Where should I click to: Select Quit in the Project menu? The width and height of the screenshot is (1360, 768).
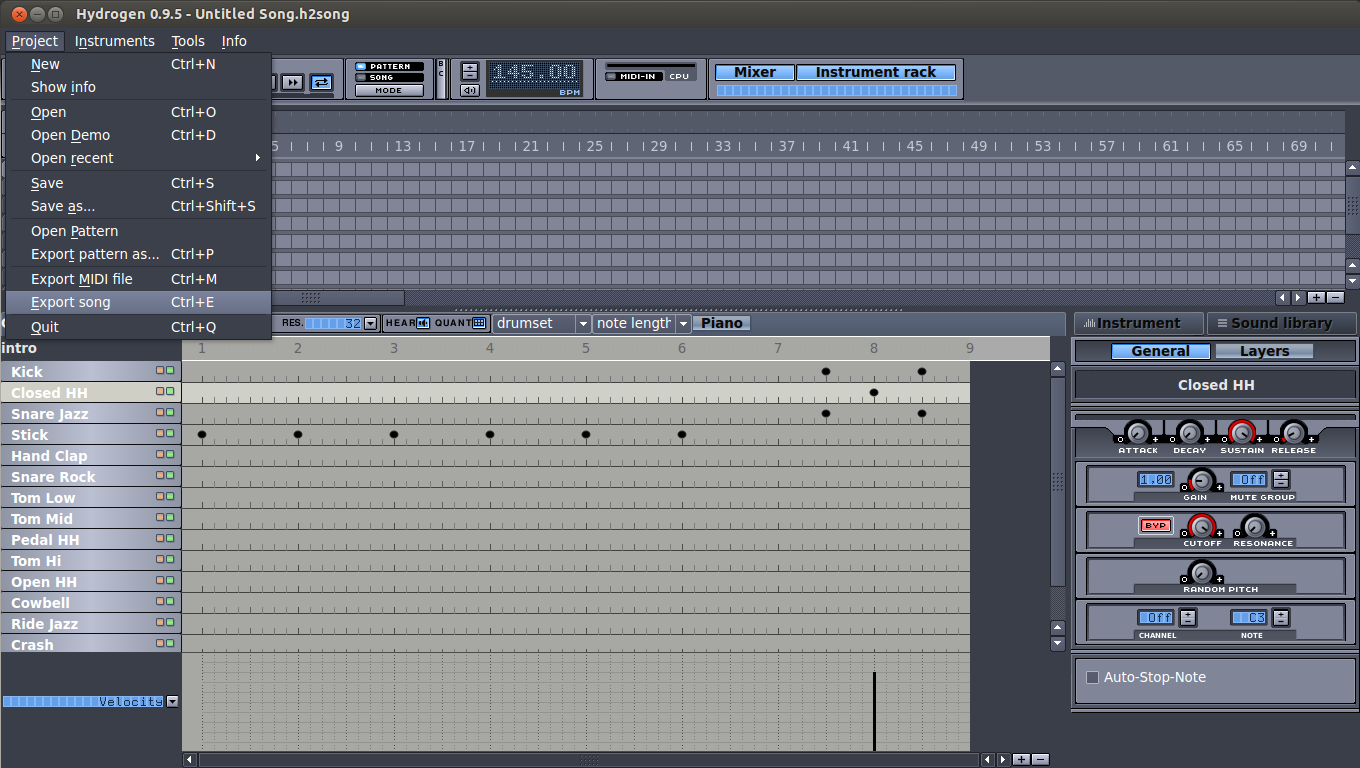[x=138, y=327]
